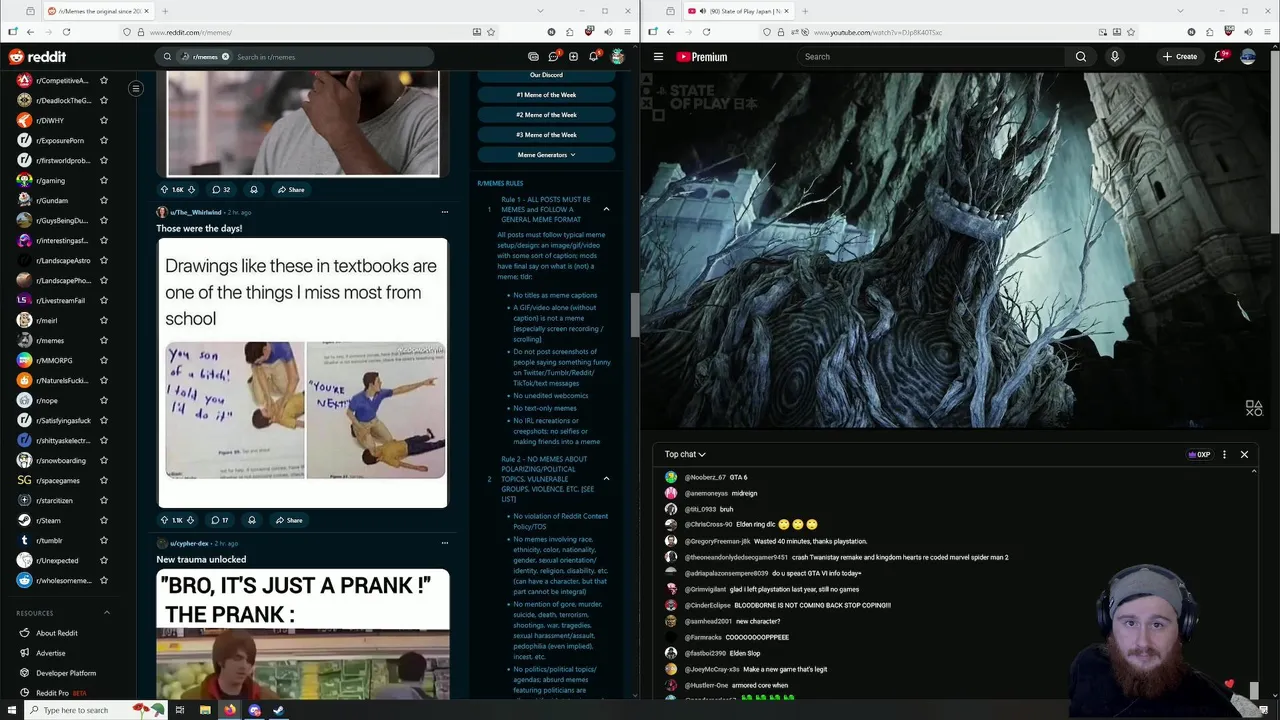Image resolution: width=1280 pixels, height=720 pixels.
Task: Toggle favorite star for r/memes
Action: (103, 340)
